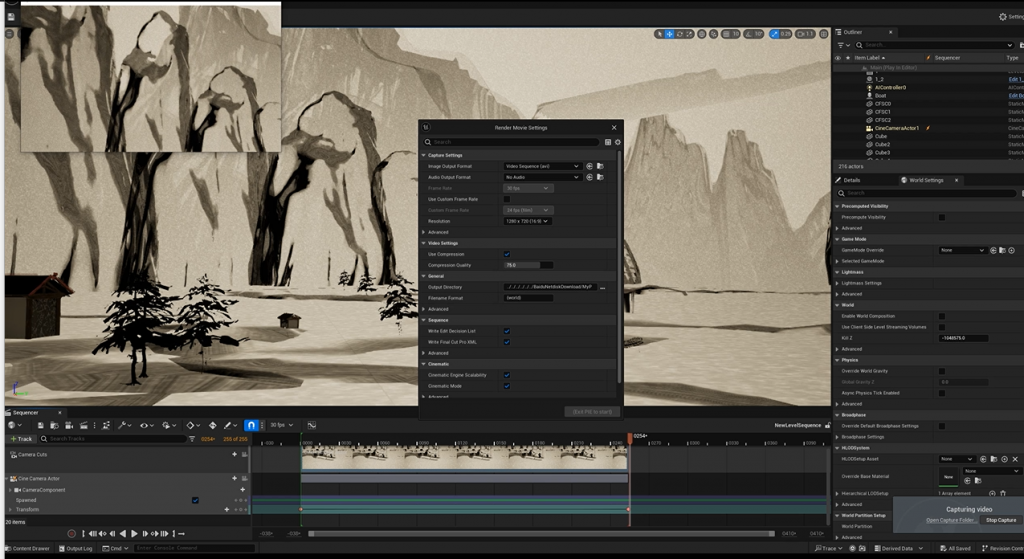Toggle Cinematic Engine Scalability checkbox
Viewport: 1024px width, 559px height.
click(507, 375)
